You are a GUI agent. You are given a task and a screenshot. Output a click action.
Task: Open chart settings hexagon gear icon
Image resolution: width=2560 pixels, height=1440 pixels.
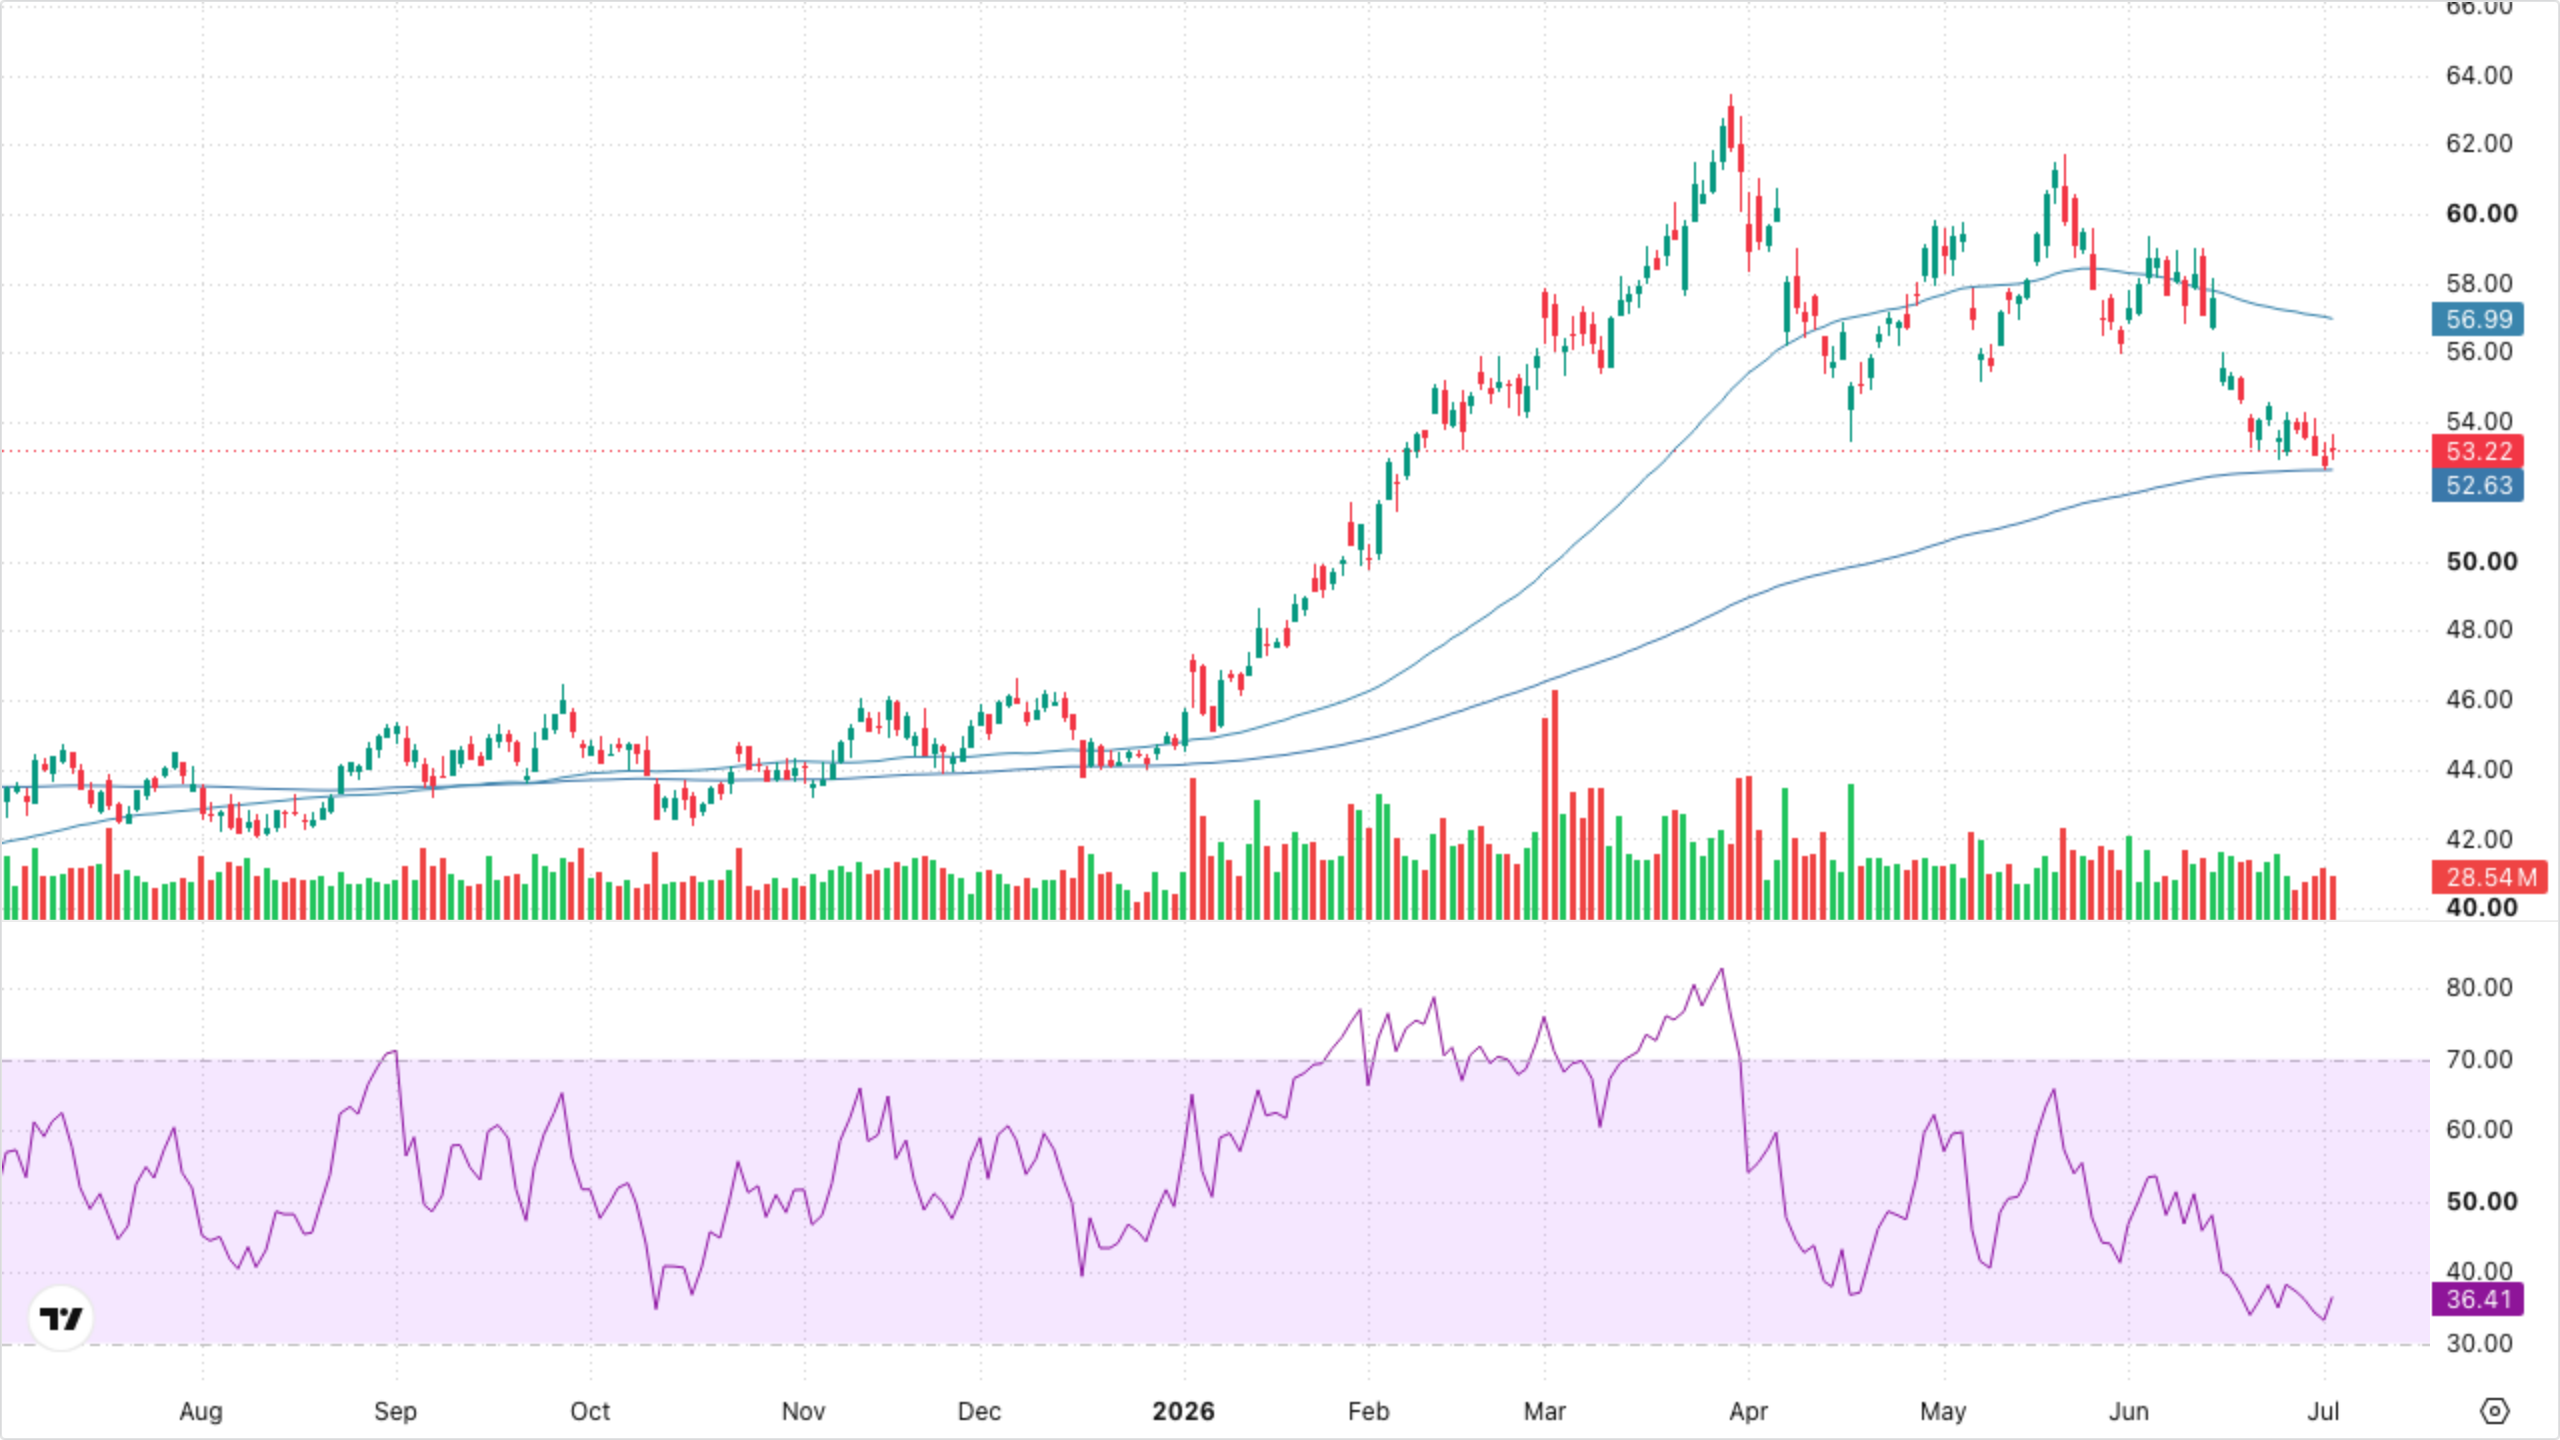pyautogui.click(x=2495, y=1411)
